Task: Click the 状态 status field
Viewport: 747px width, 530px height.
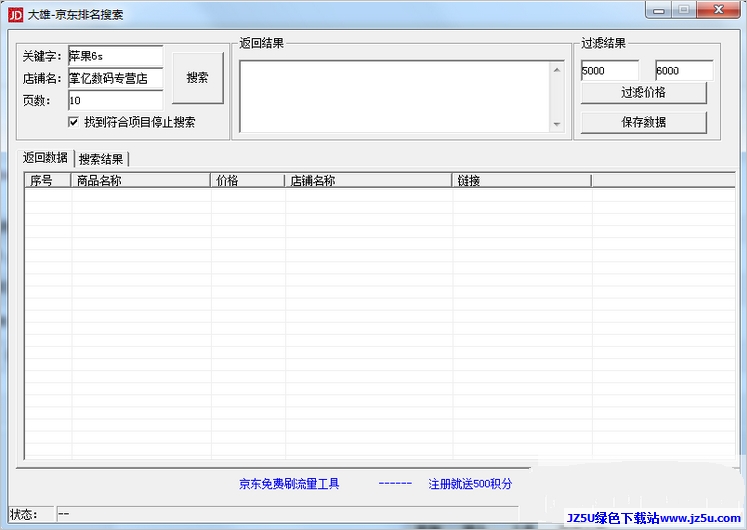Action: 287,514
